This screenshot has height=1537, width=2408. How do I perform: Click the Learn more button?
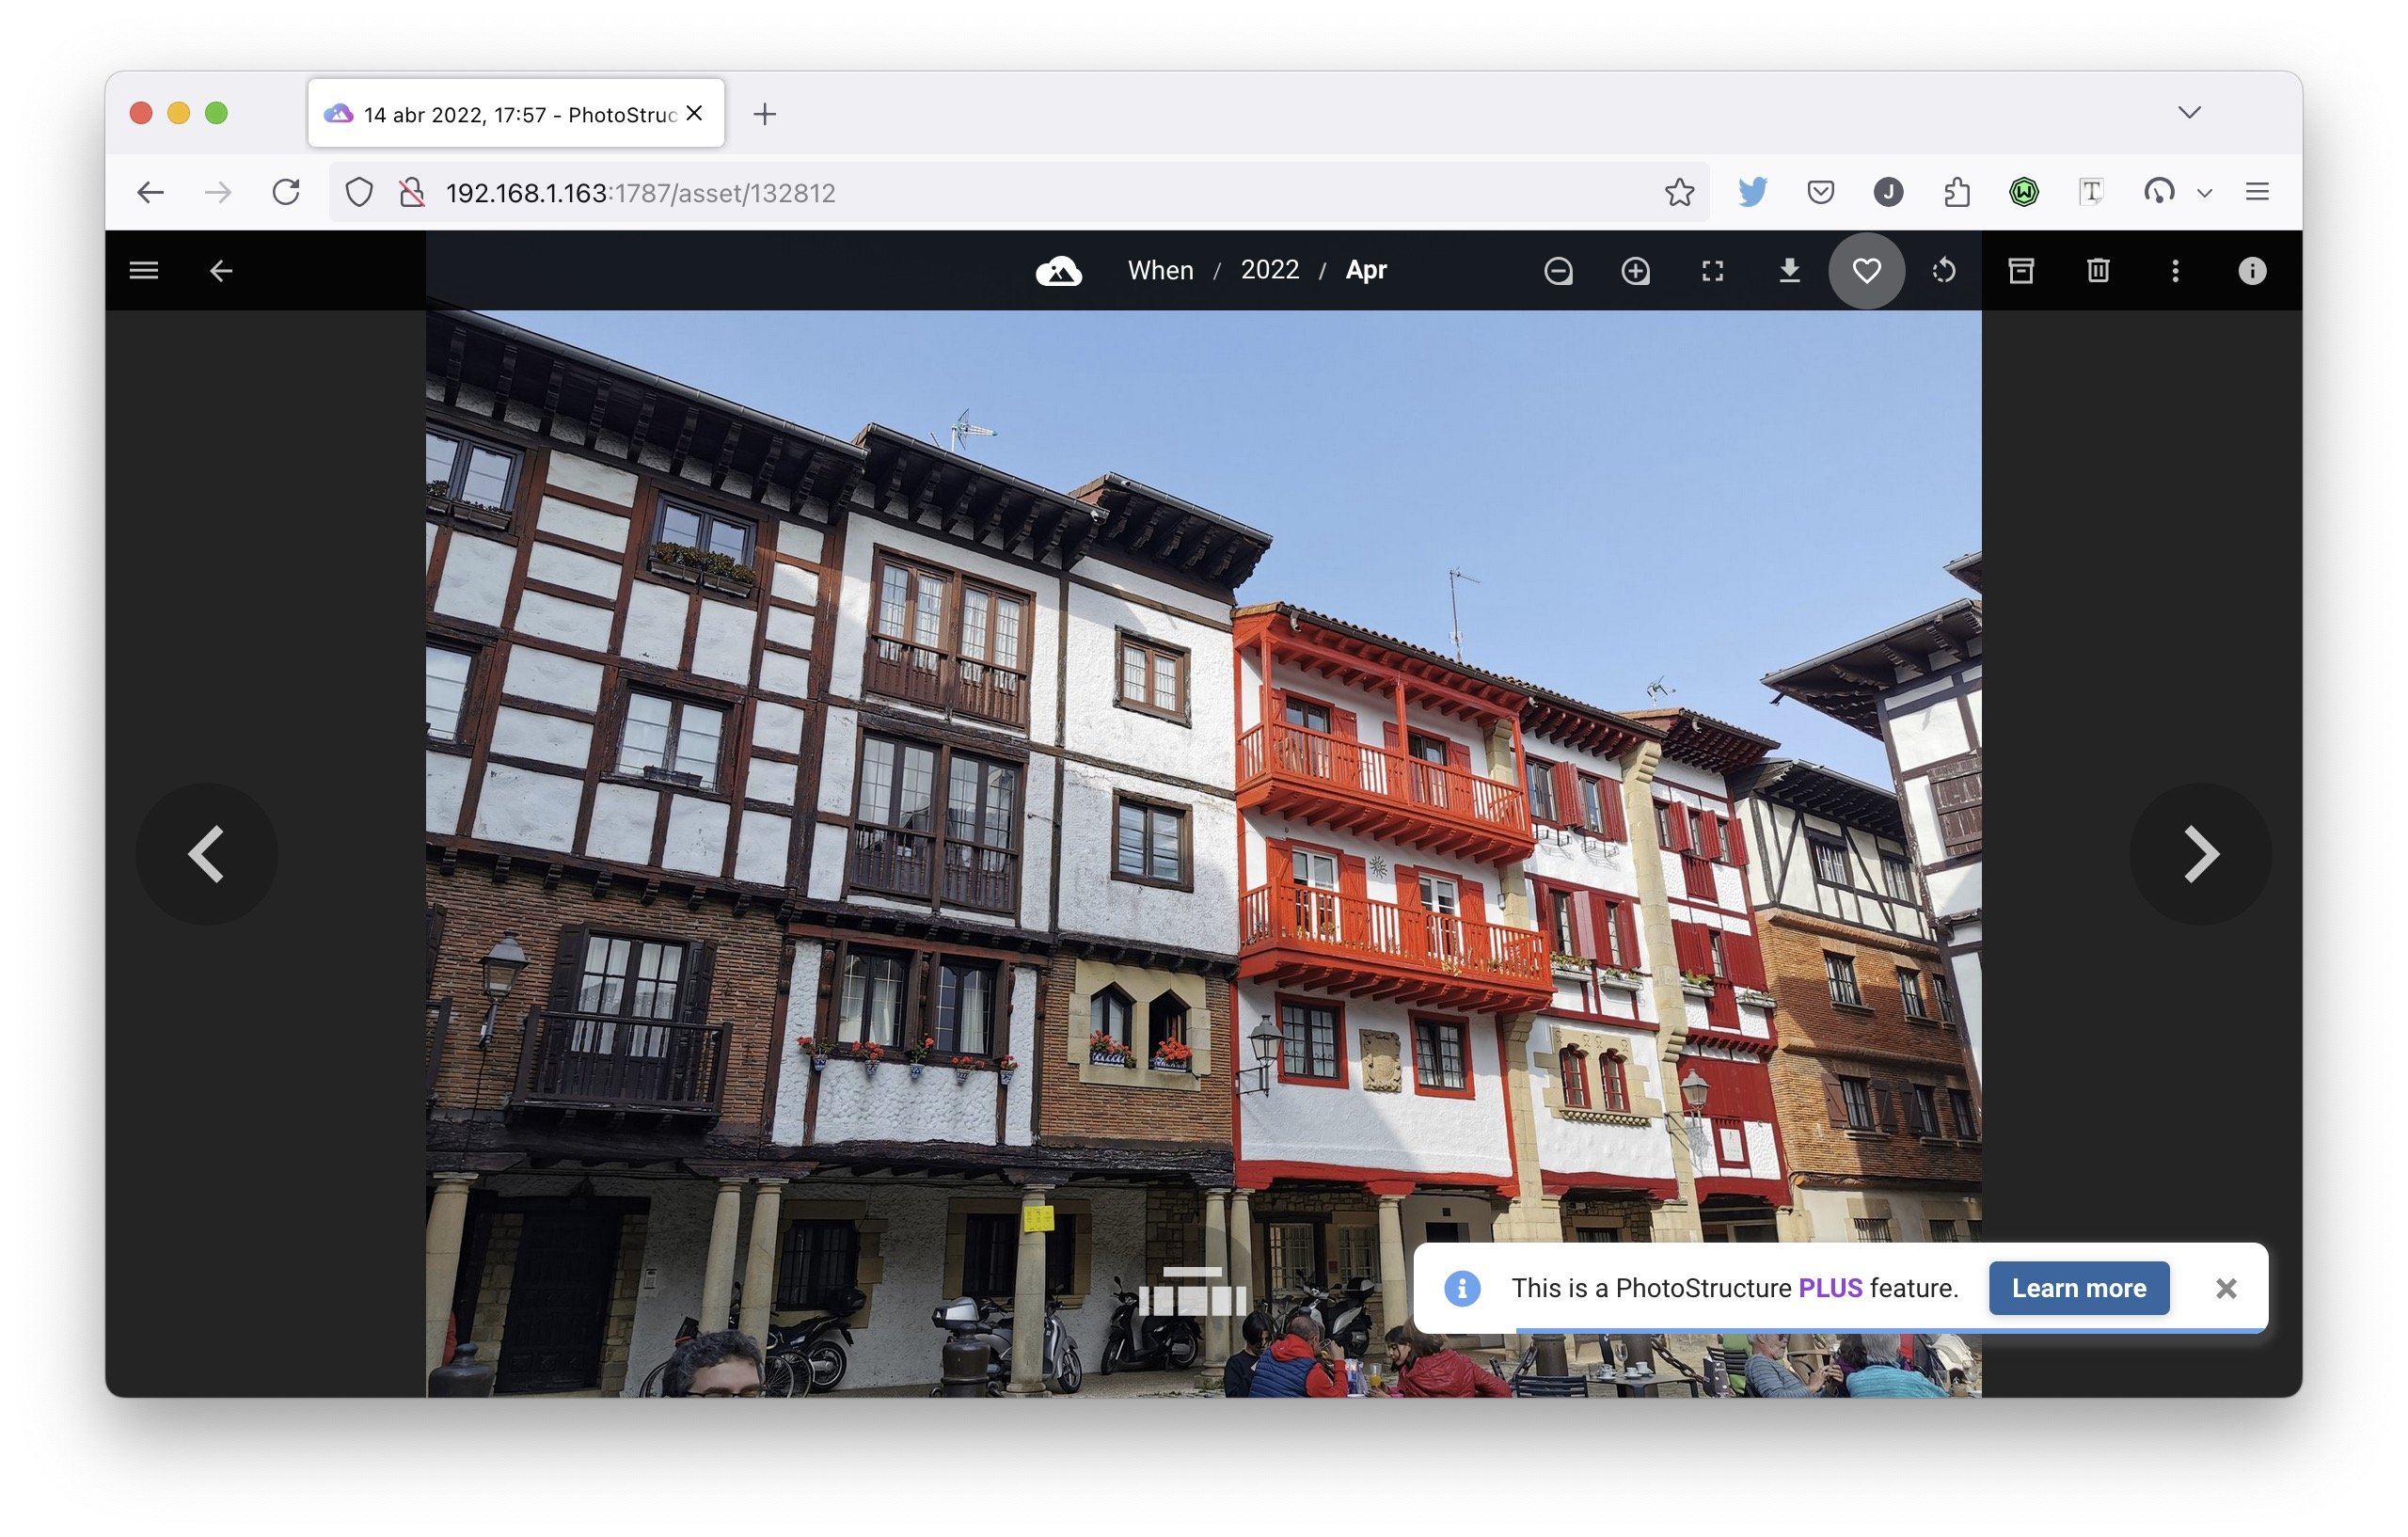tap(2078, 1288)
